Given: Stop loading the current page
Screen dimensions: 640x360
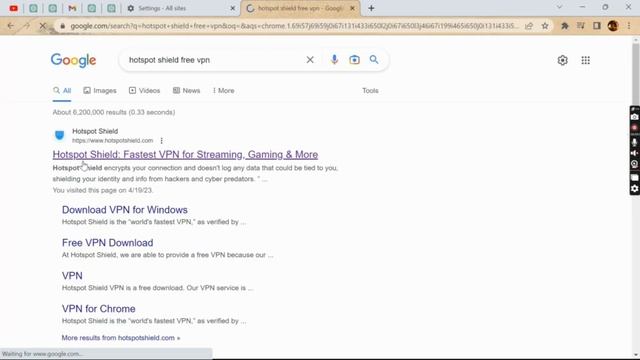Looking at the screenshot, I should [x=42, y=26].
